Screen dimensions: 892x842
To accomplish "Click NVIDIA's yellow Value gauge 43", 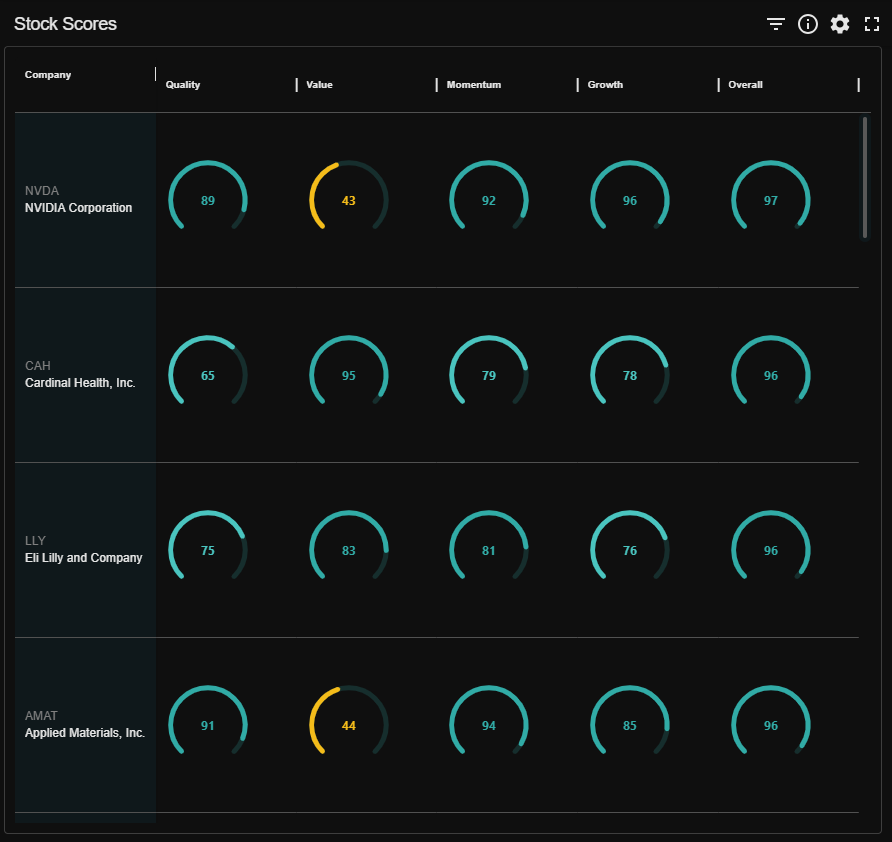I will tap(348, 200).
